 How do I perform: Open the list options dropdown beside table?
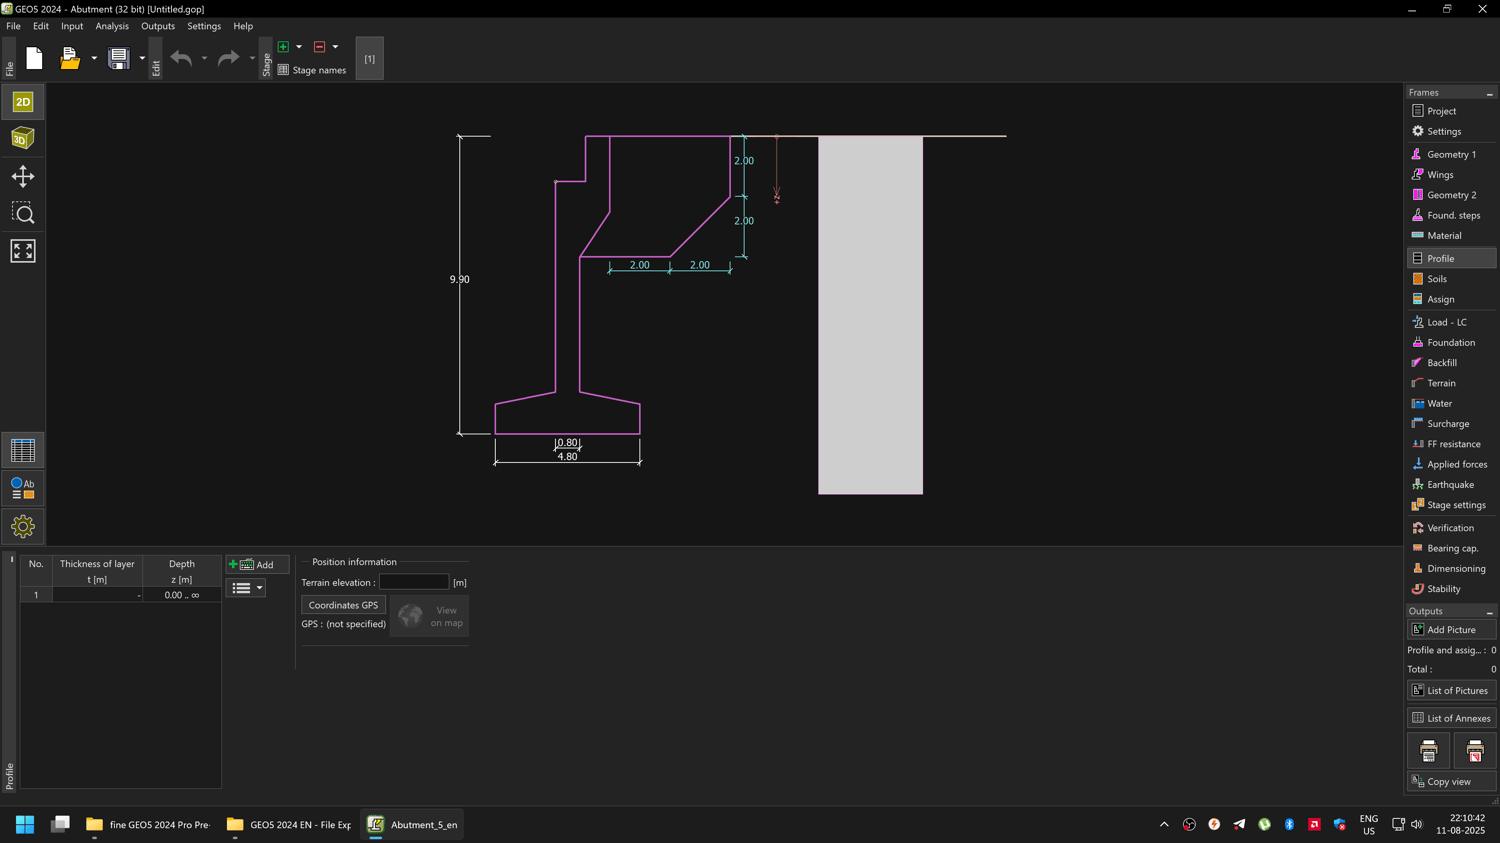246,588
